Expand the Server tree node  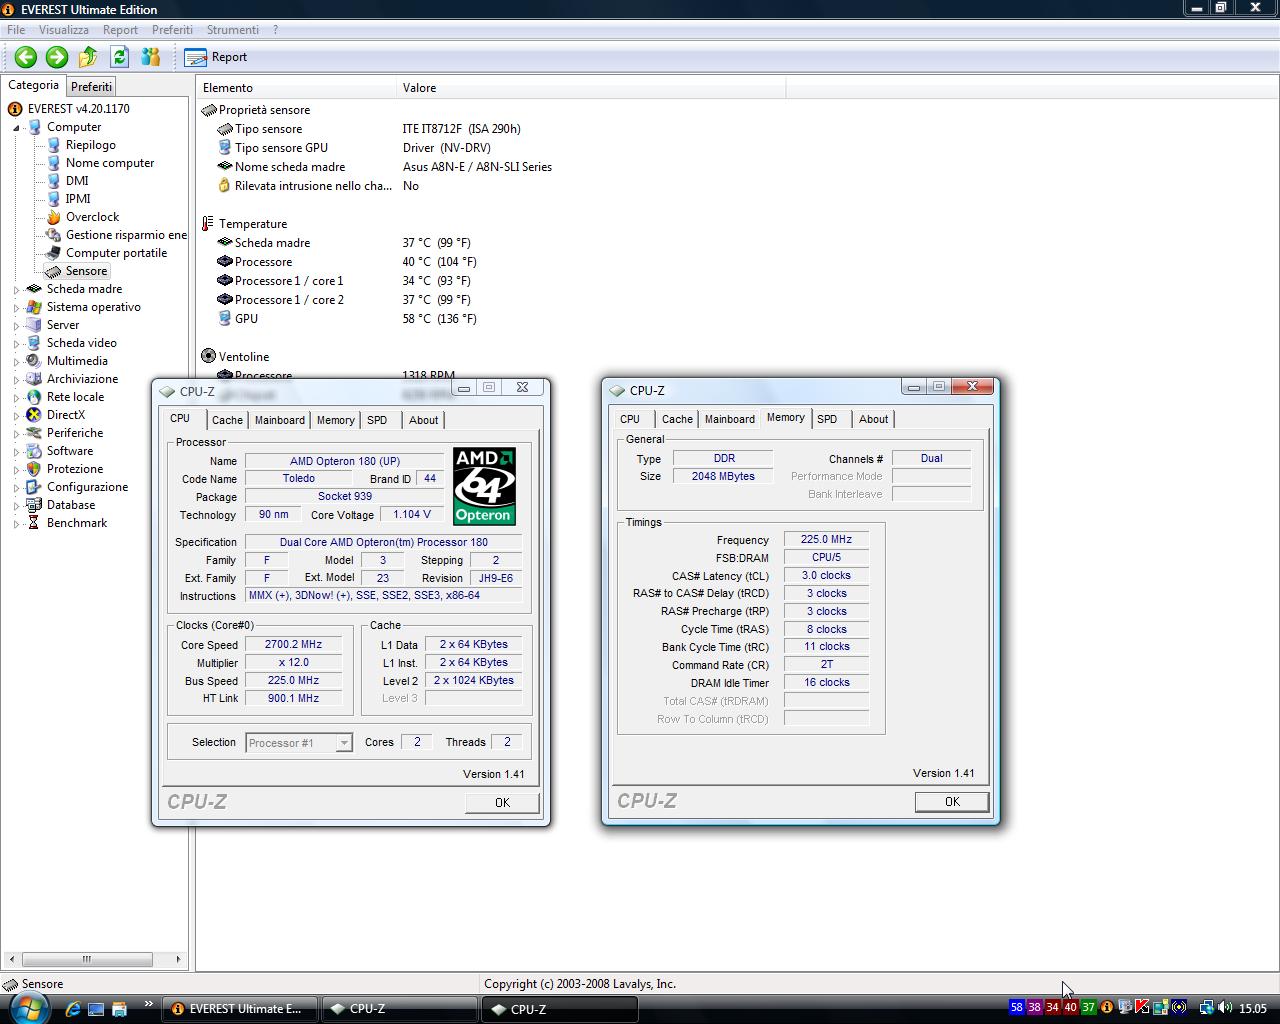coord(17,326)
